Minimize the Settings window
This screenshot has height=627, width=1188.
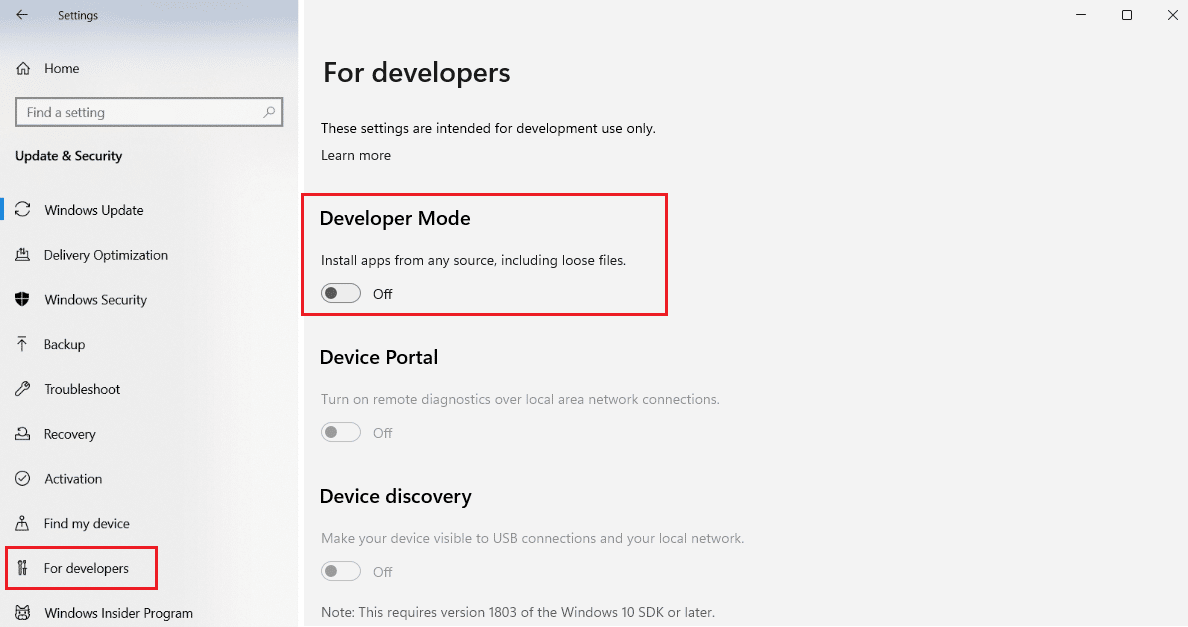click(1081, 15)
